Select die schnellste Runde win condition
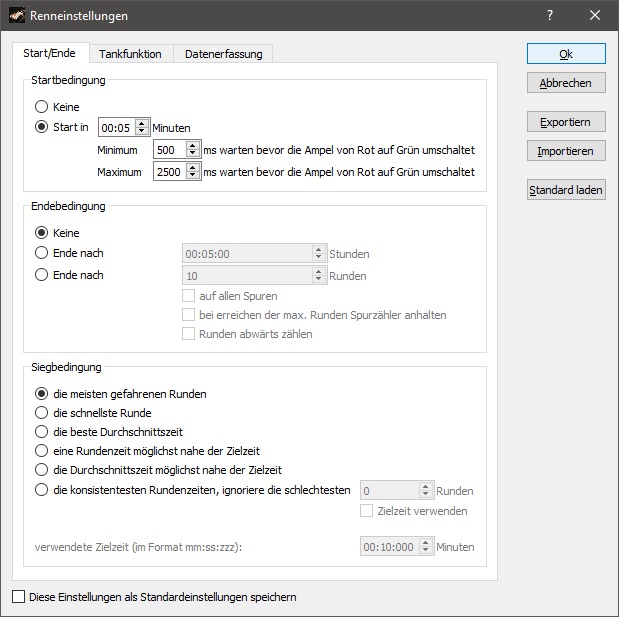Screen dimensions: 619x617 [42, 413]
